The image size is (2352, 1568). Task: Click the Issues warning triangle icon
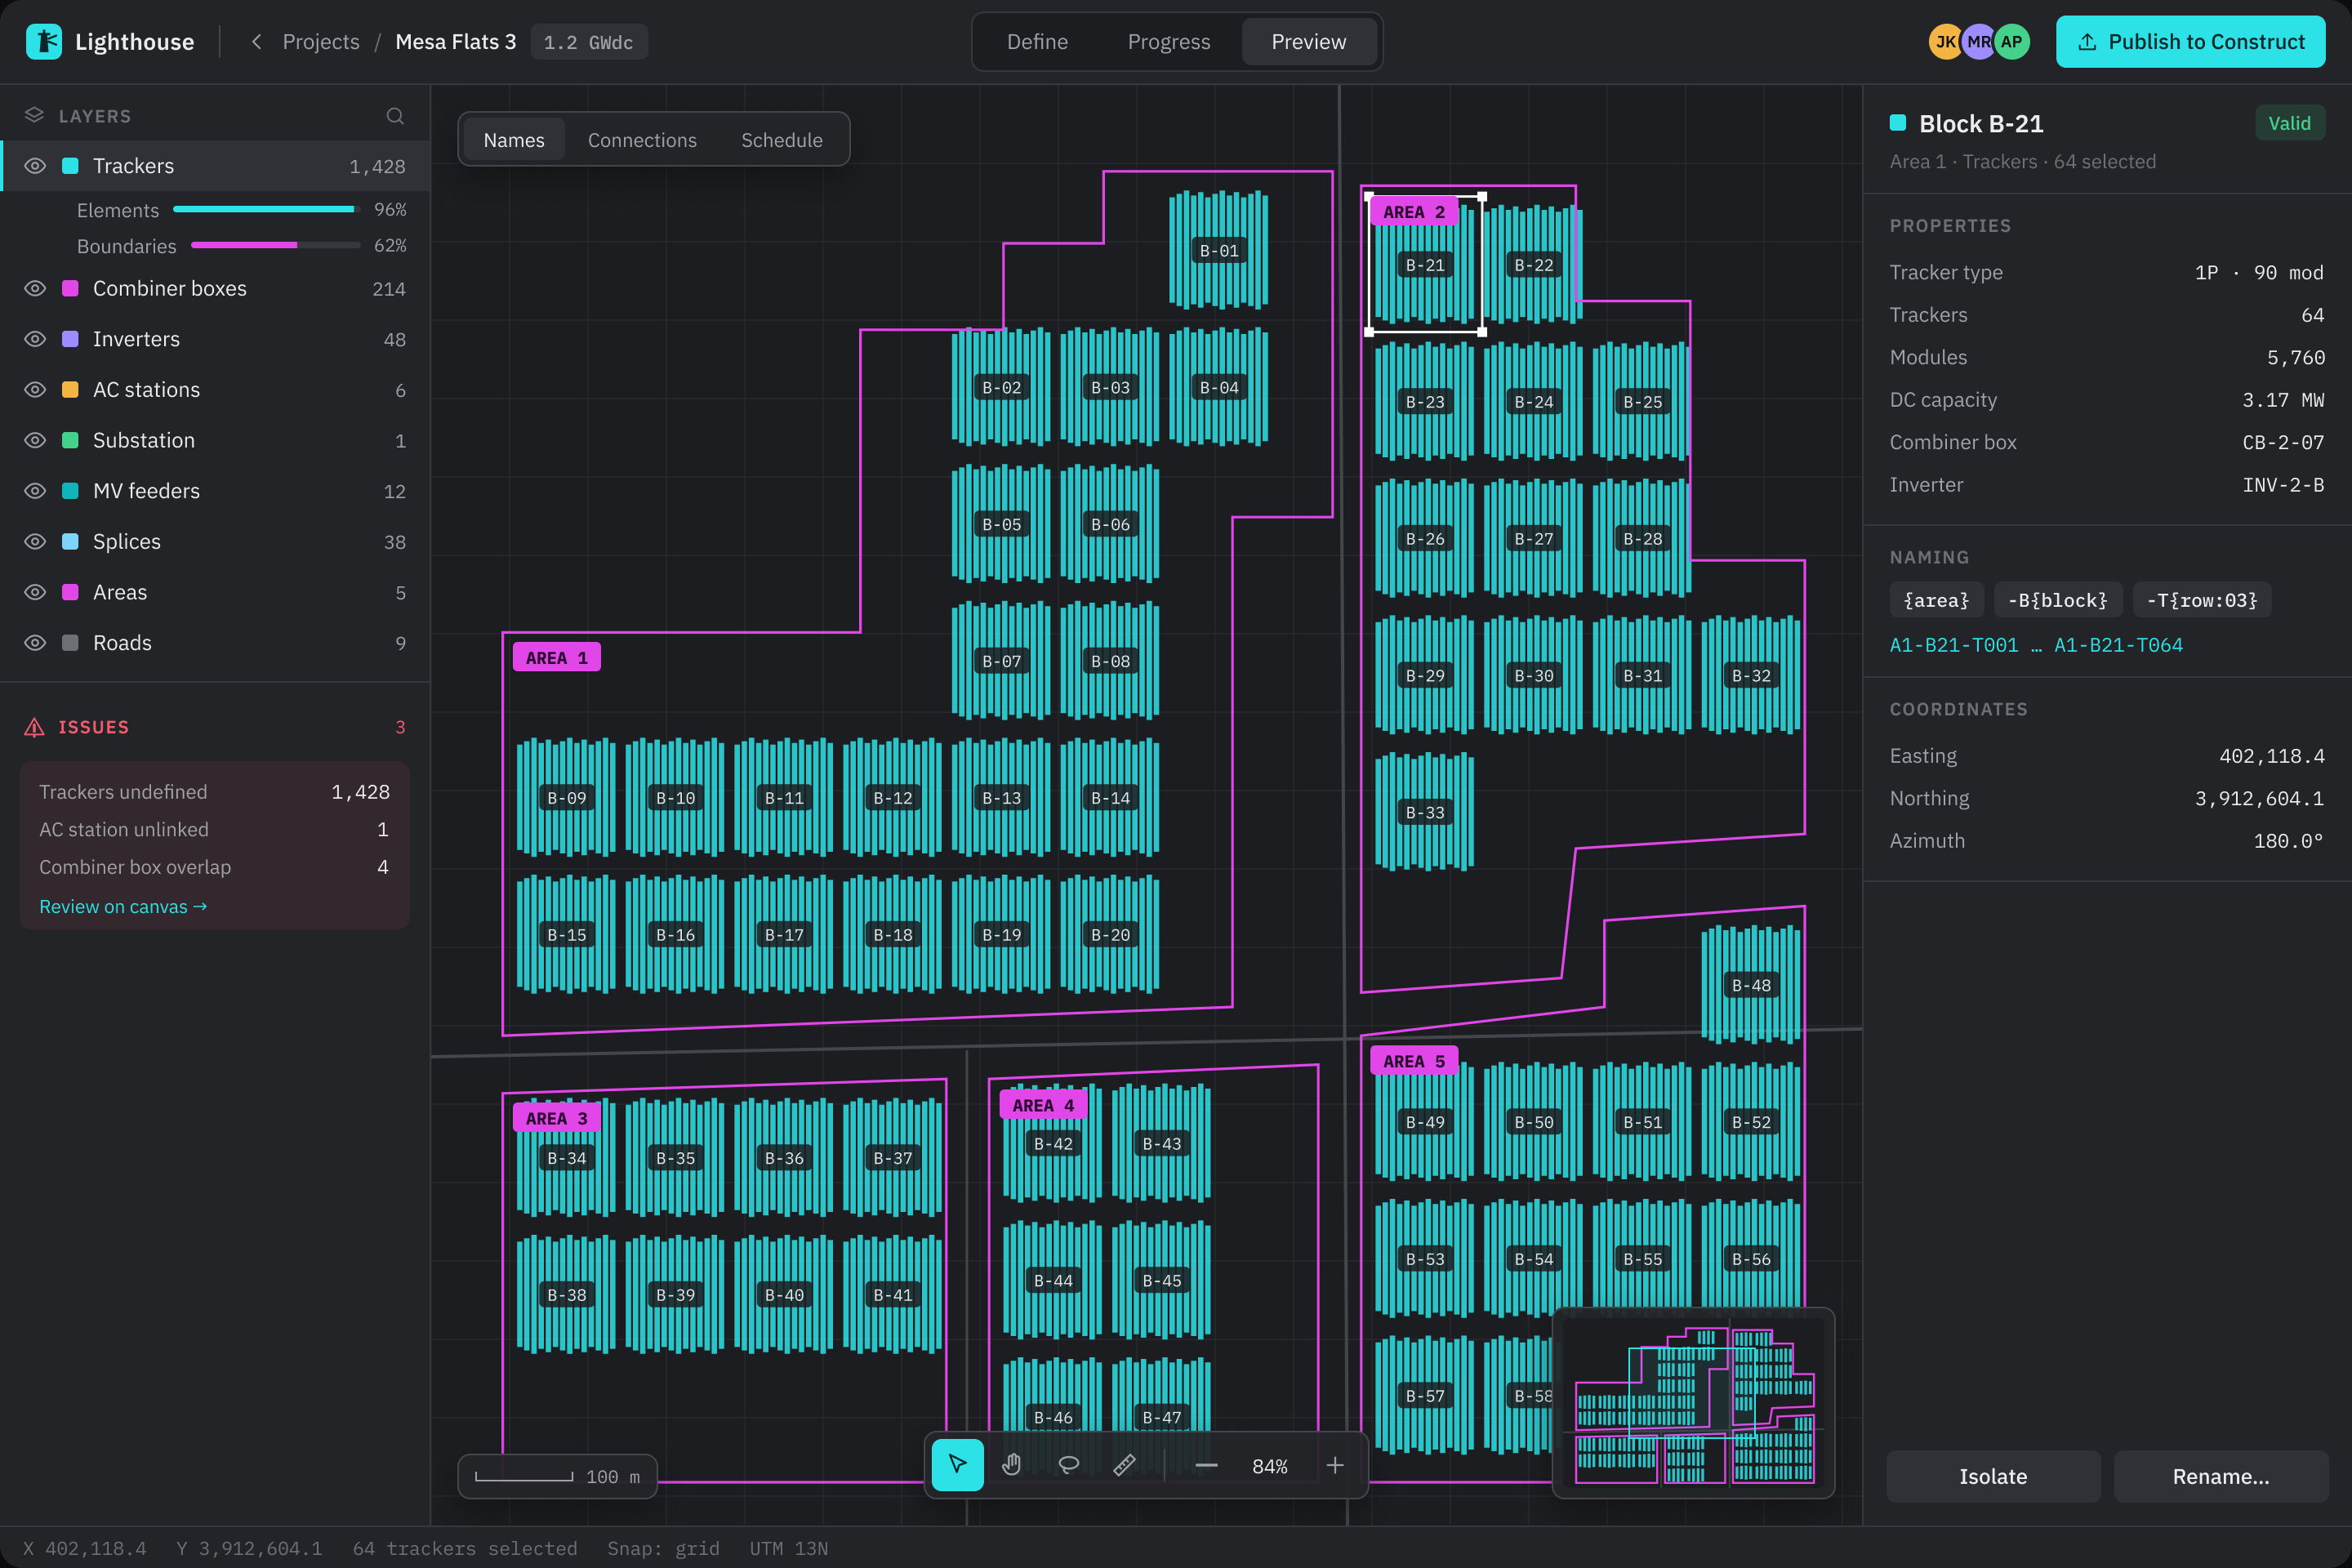[34, 727]
